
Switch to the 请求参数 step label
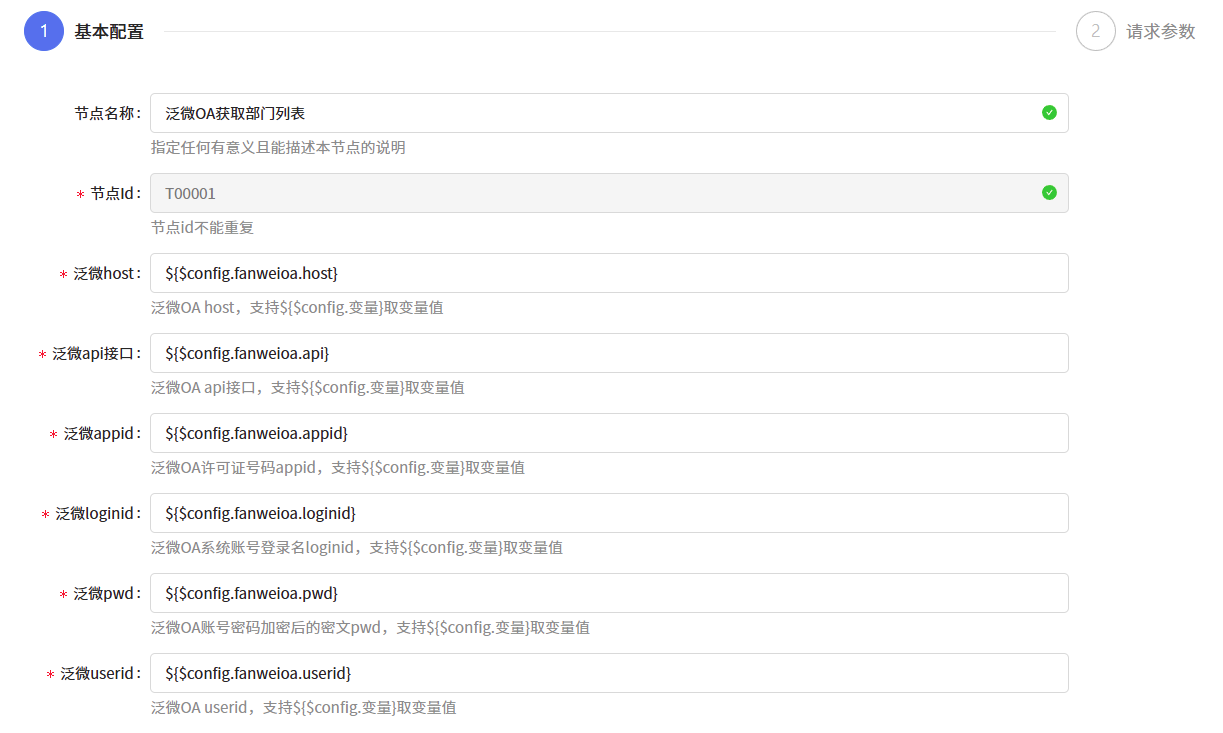1160,31
